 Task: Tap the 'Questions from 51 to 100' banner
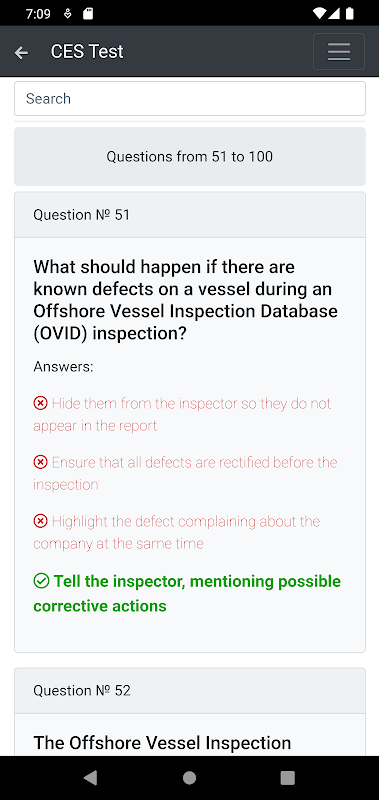(190, 156)
